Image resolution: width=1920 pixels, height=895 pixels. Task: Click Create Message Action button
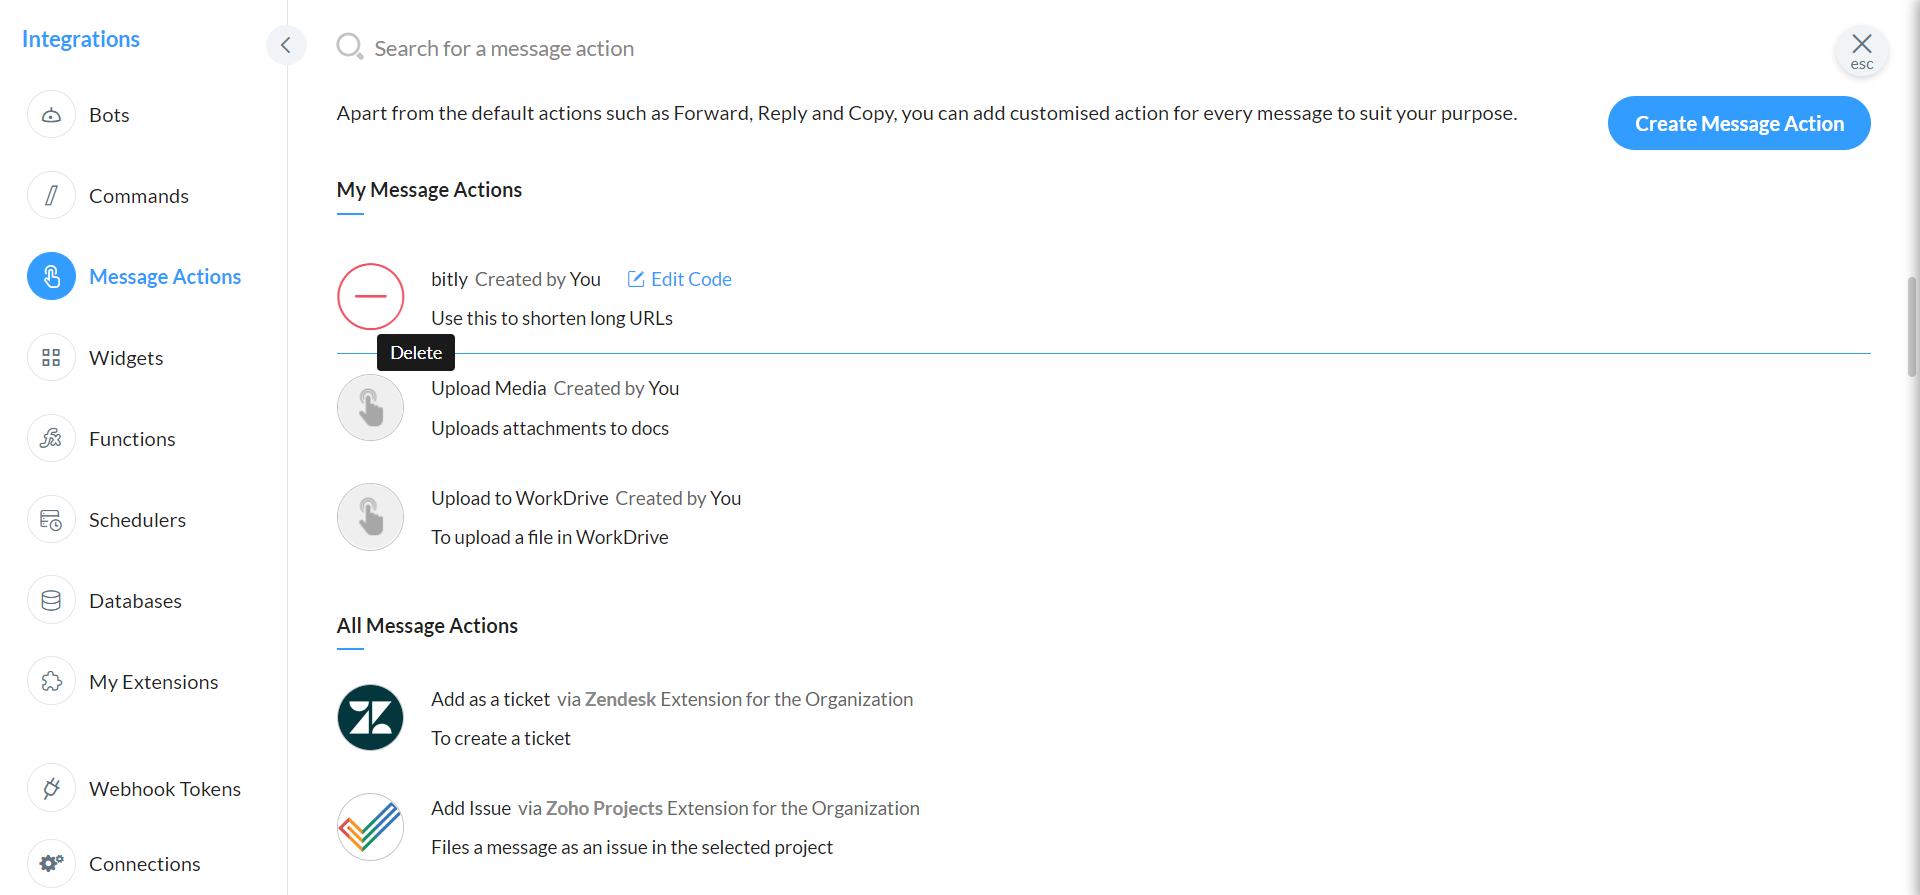[x=1739, y=123]
